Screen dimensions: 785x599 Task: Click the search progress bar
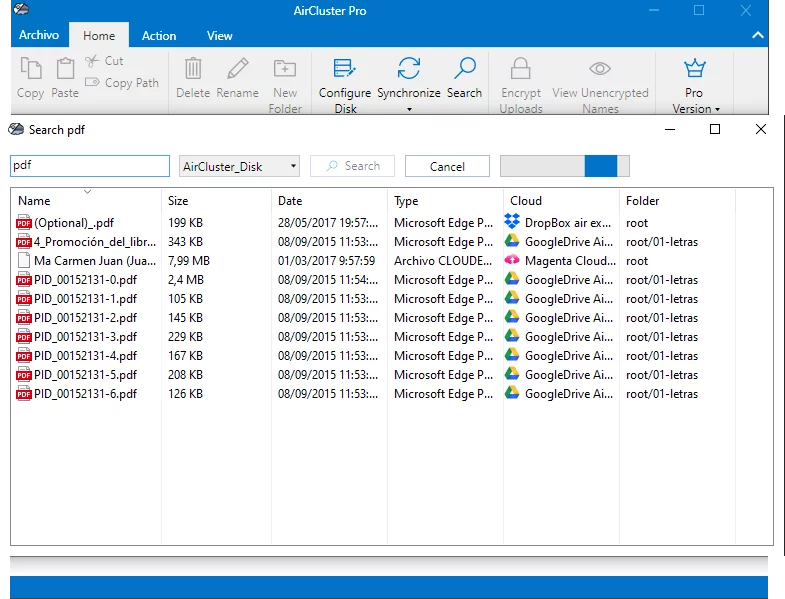point(564,166)
